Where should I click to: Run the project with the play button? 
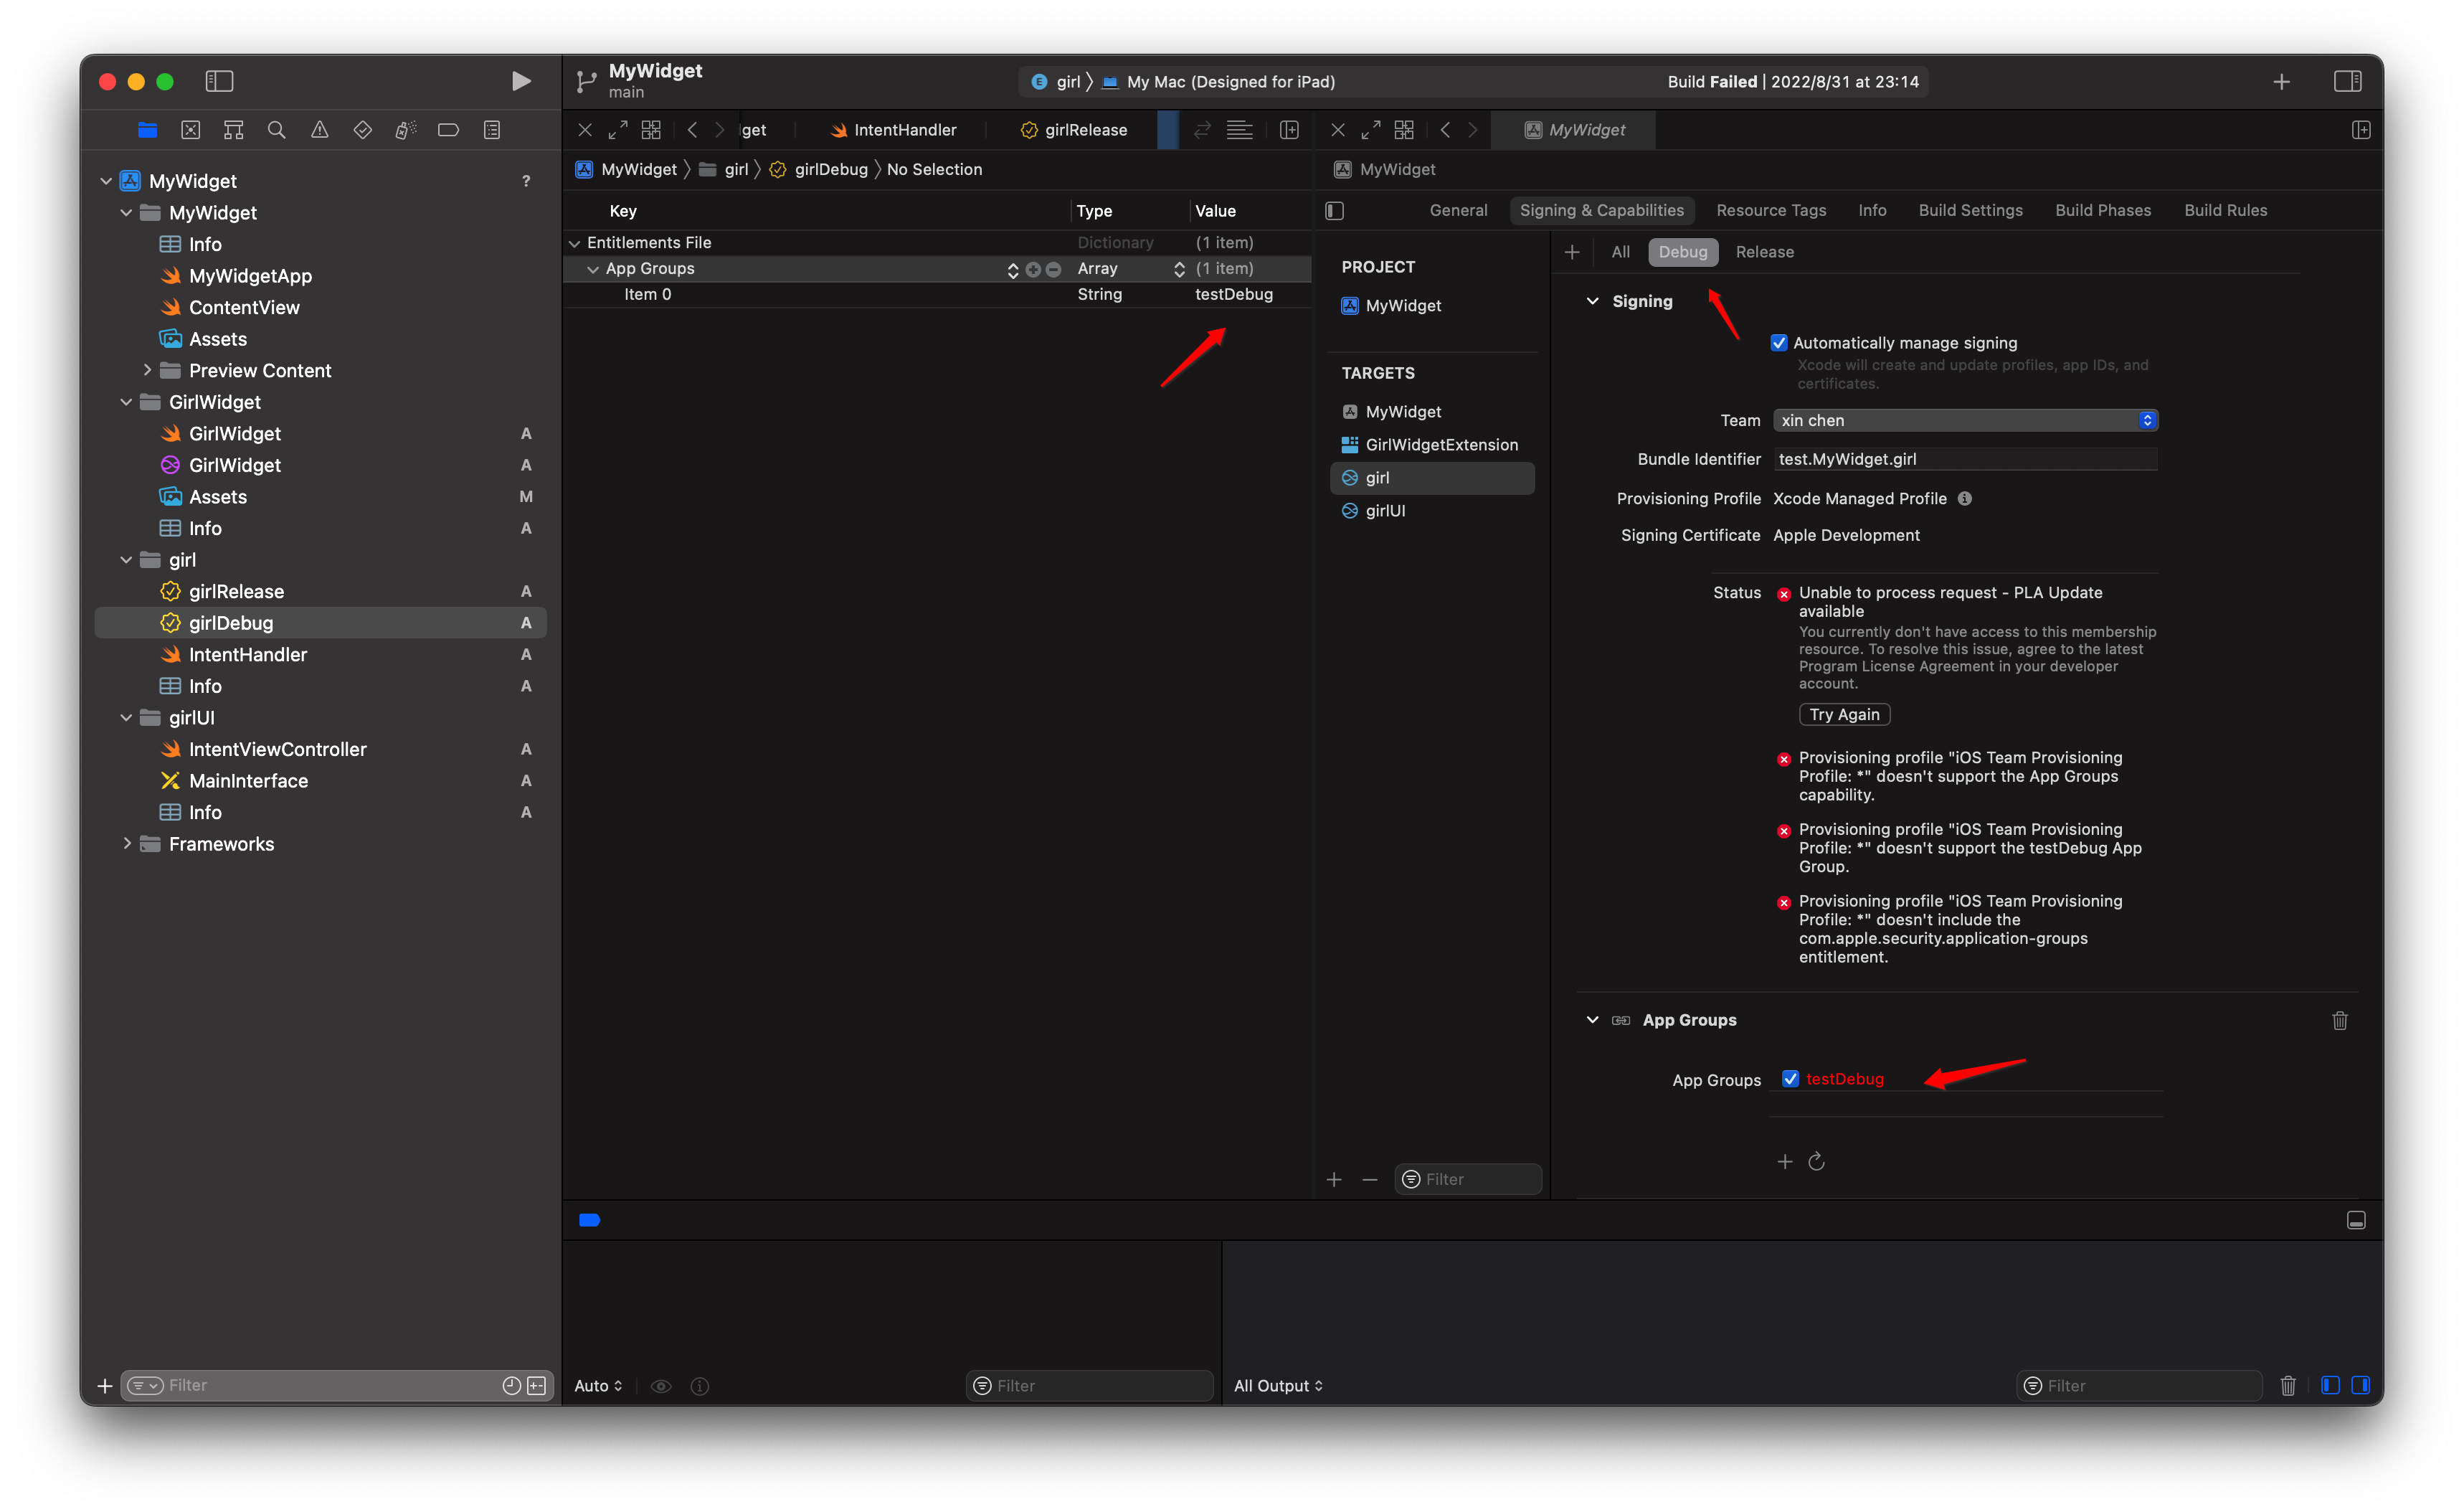tap(521, 81)
